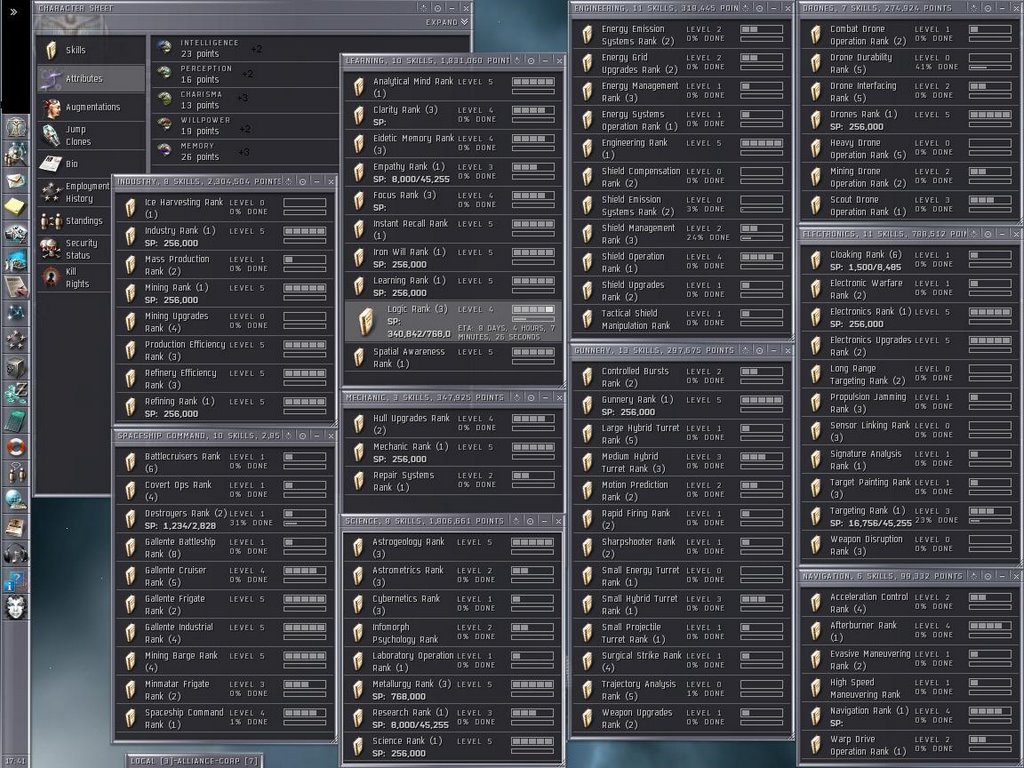Open the circle menu icon on Navigation window header

point(988,577)
